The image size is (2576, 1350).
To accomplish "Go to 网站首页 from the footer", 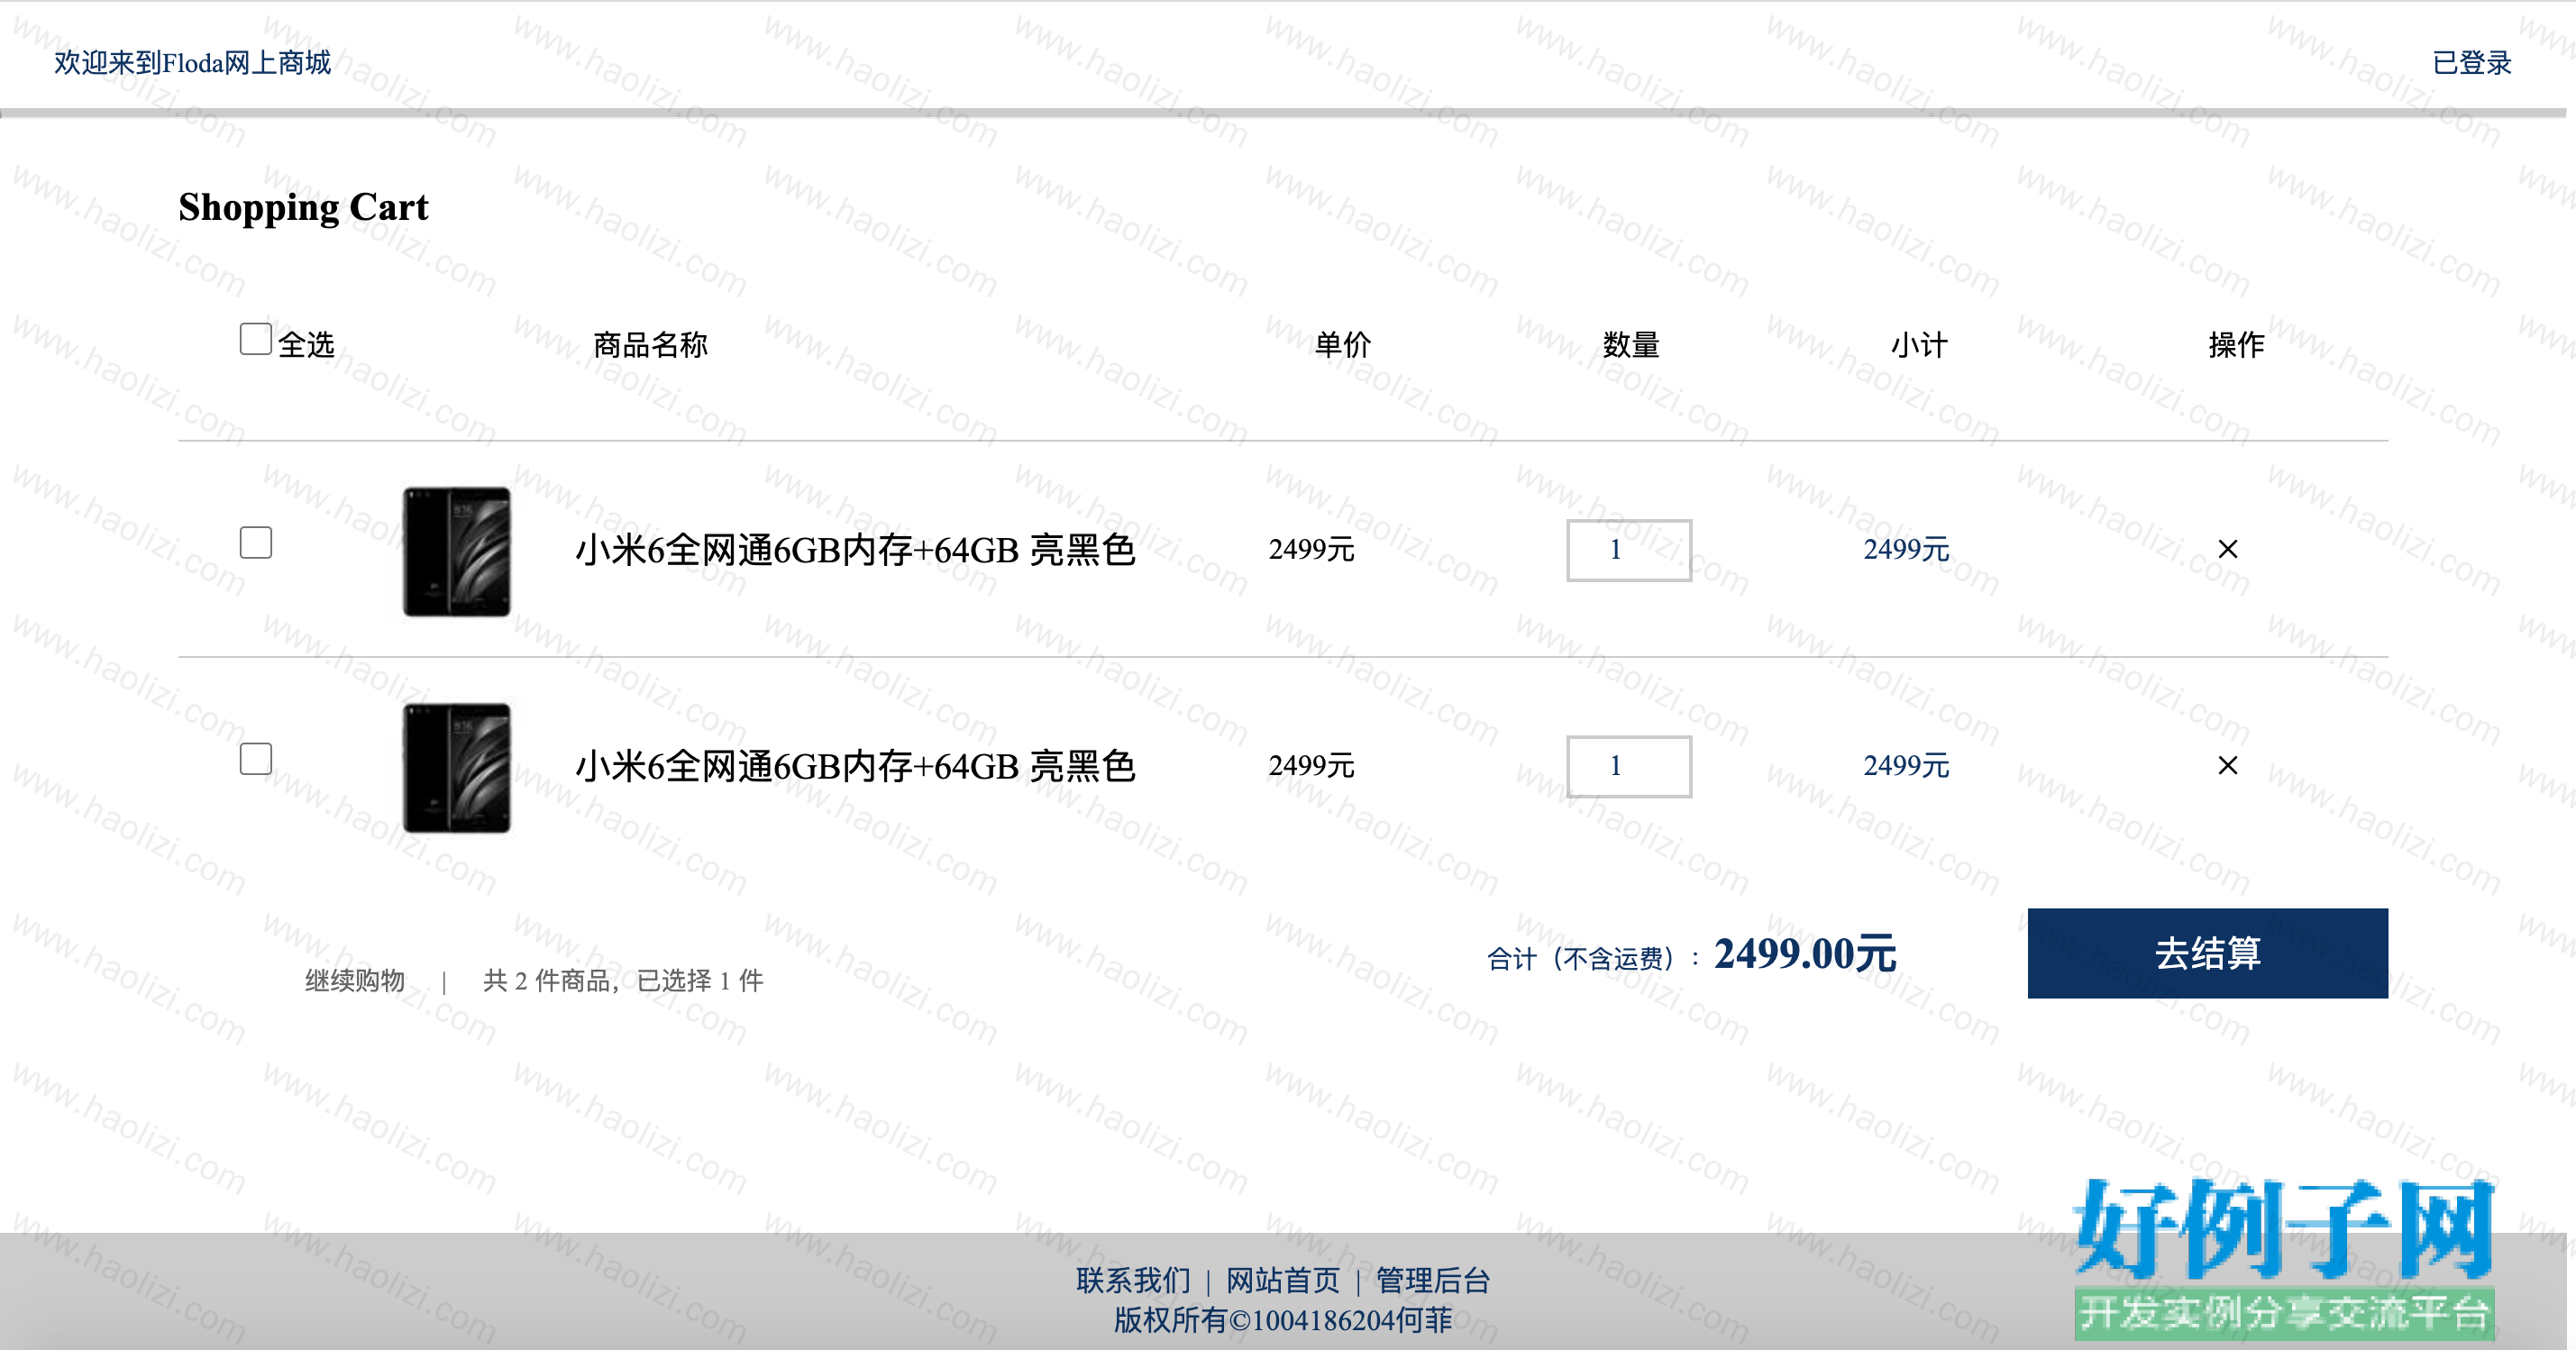I will click(x=1283, y=1281).
